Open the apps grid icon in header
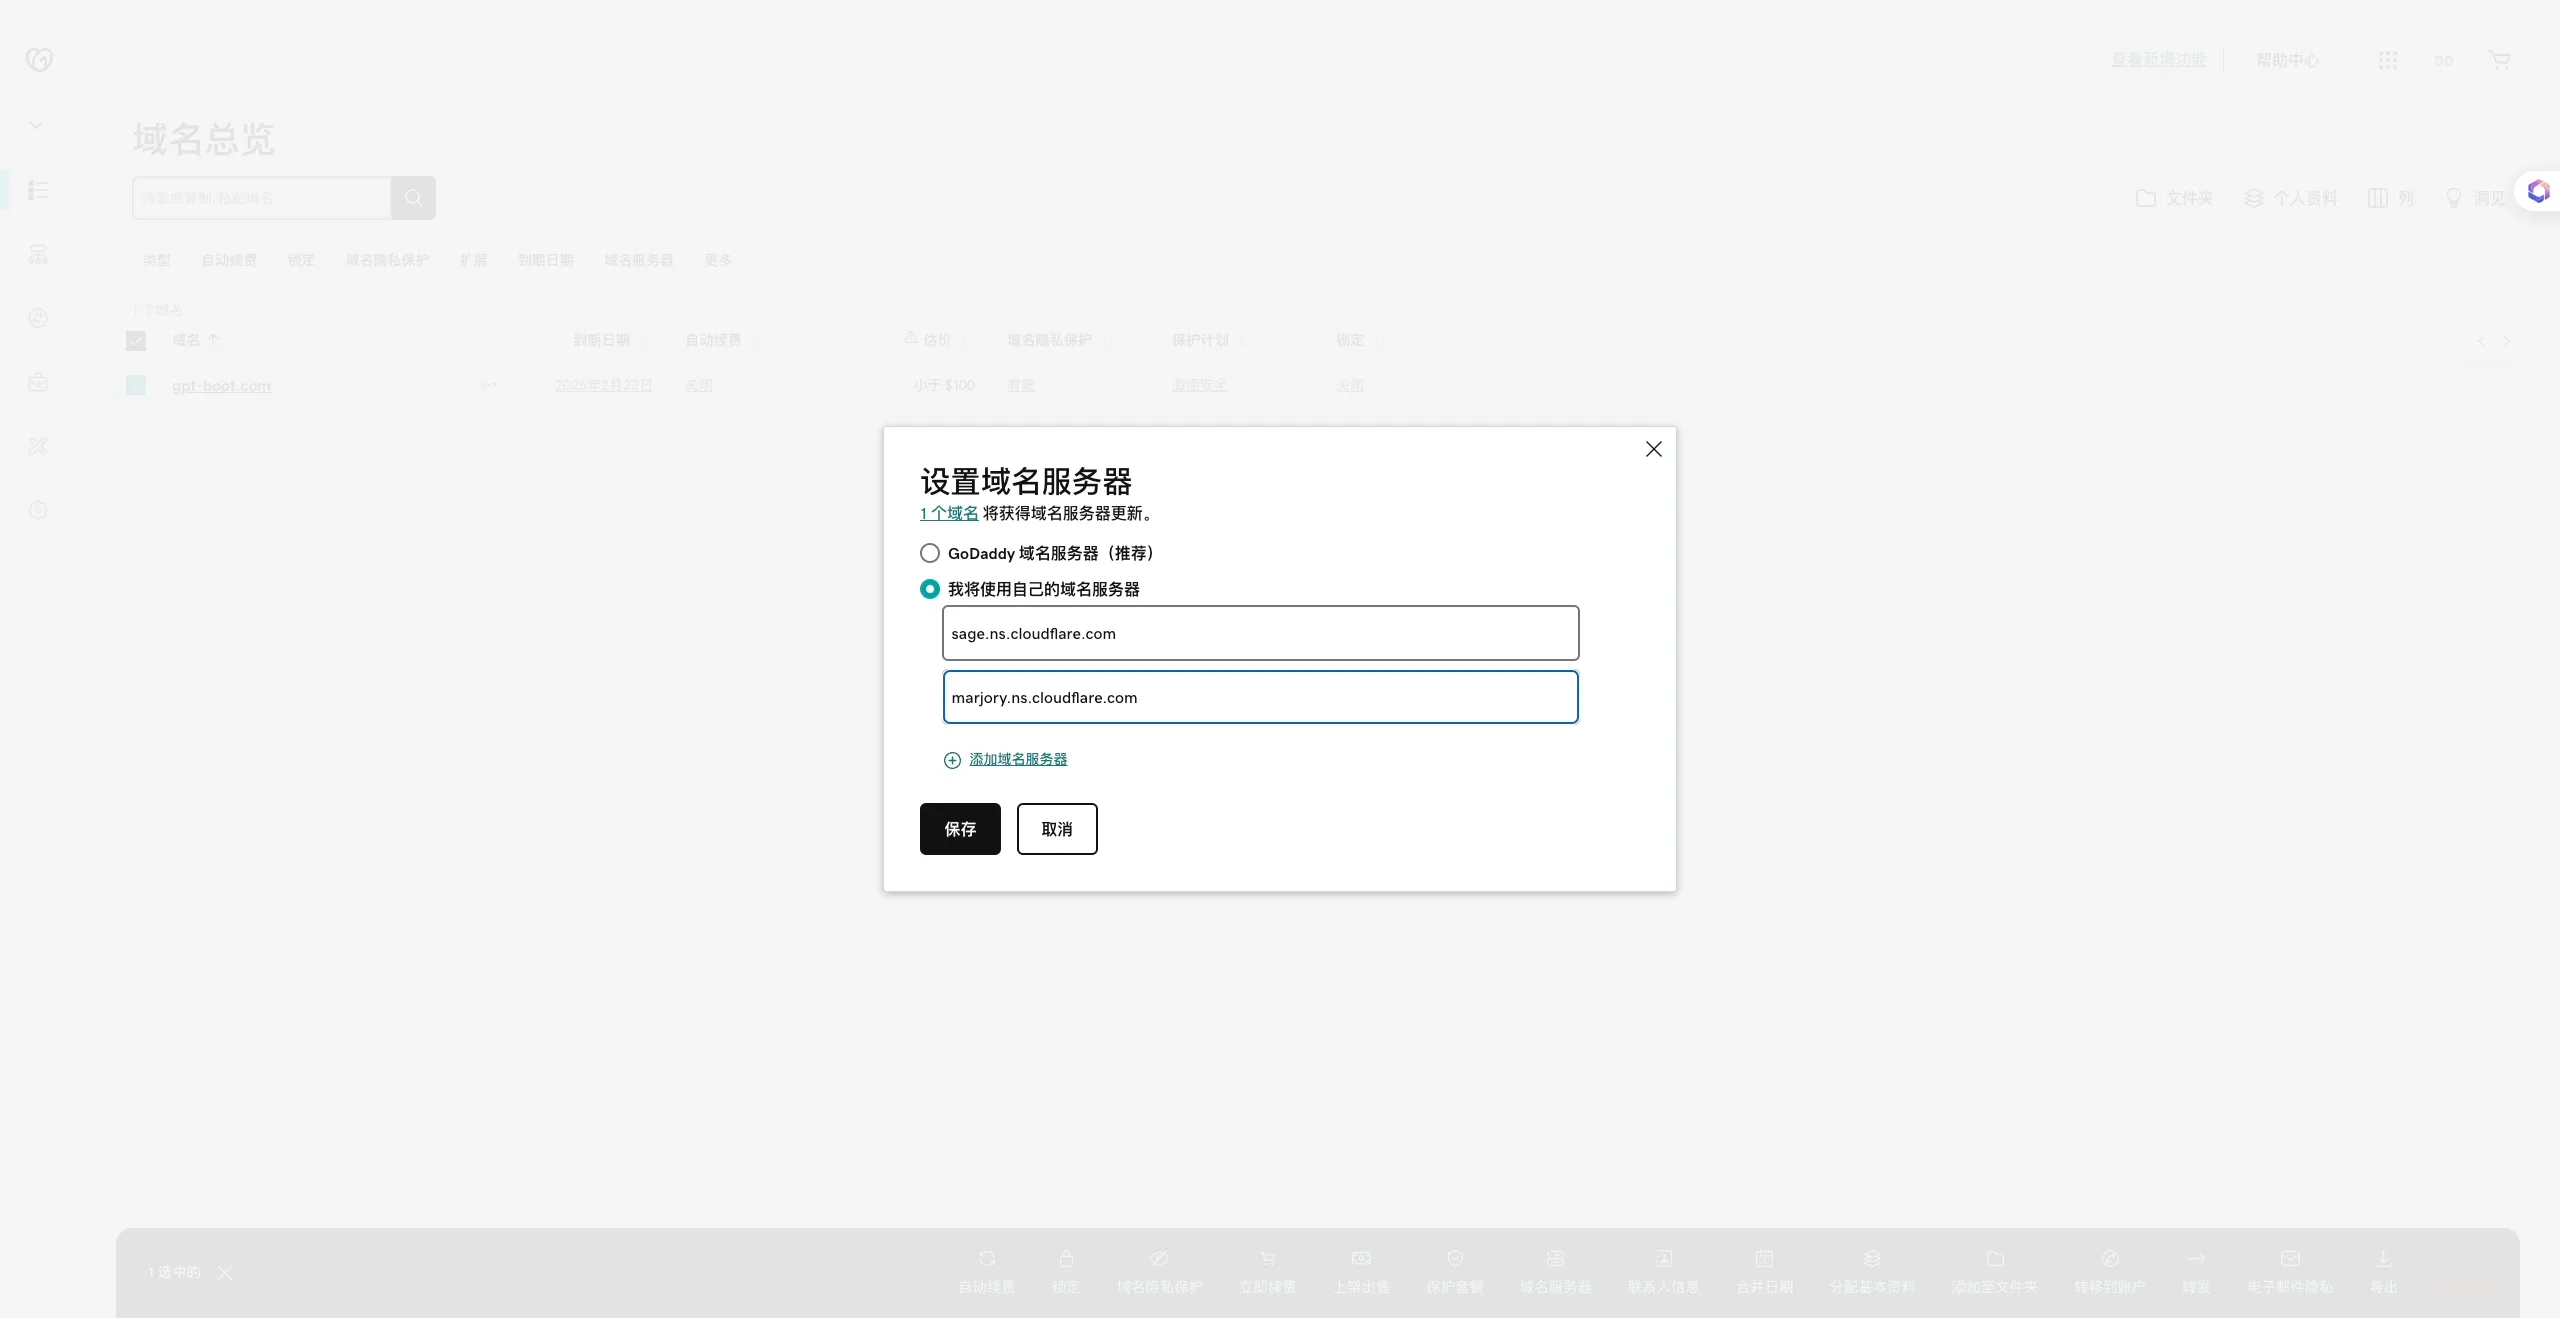Image resolution: width=2560 pixels, height=1318 pixels. [x=2388, y=60]
